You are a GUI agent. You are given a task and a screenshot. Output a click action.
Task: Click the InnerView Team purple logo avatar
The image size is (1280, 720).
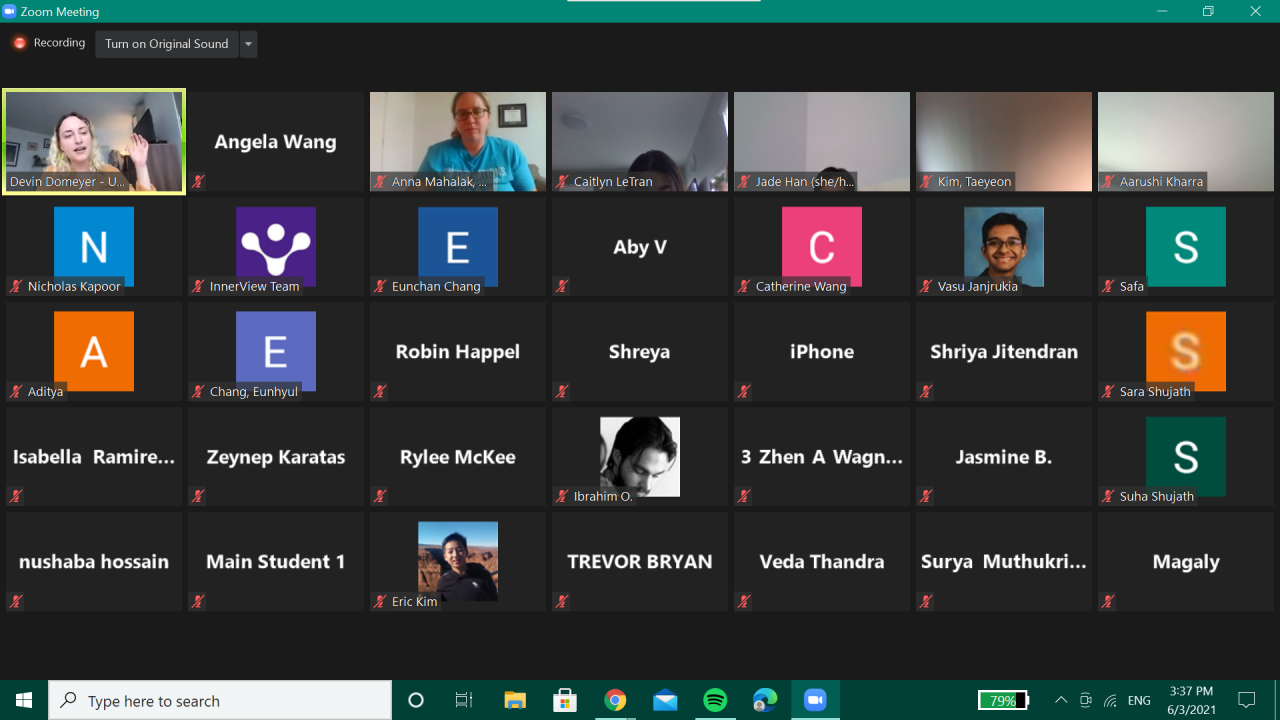(x=276, y=246)
